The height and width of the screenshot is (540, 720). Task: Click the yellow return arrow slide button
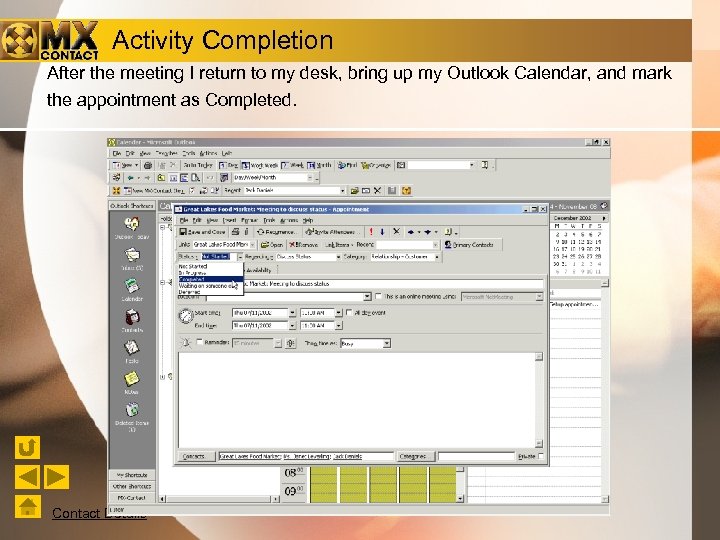pyautogui.click(x=27, y=447)
